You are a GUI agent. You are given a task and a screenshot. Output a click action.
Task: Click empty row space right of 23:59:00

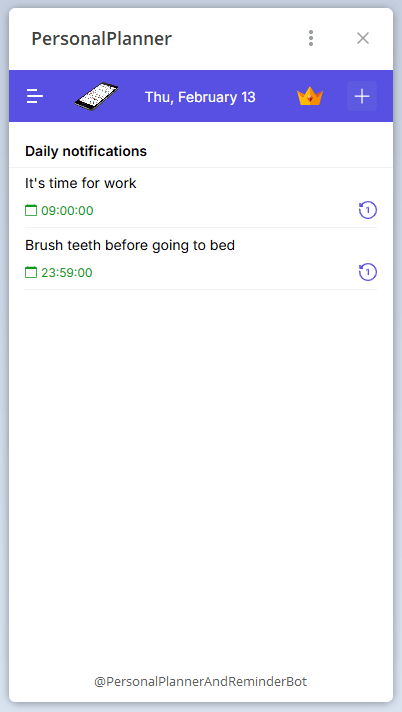click(x=226, y=272)
